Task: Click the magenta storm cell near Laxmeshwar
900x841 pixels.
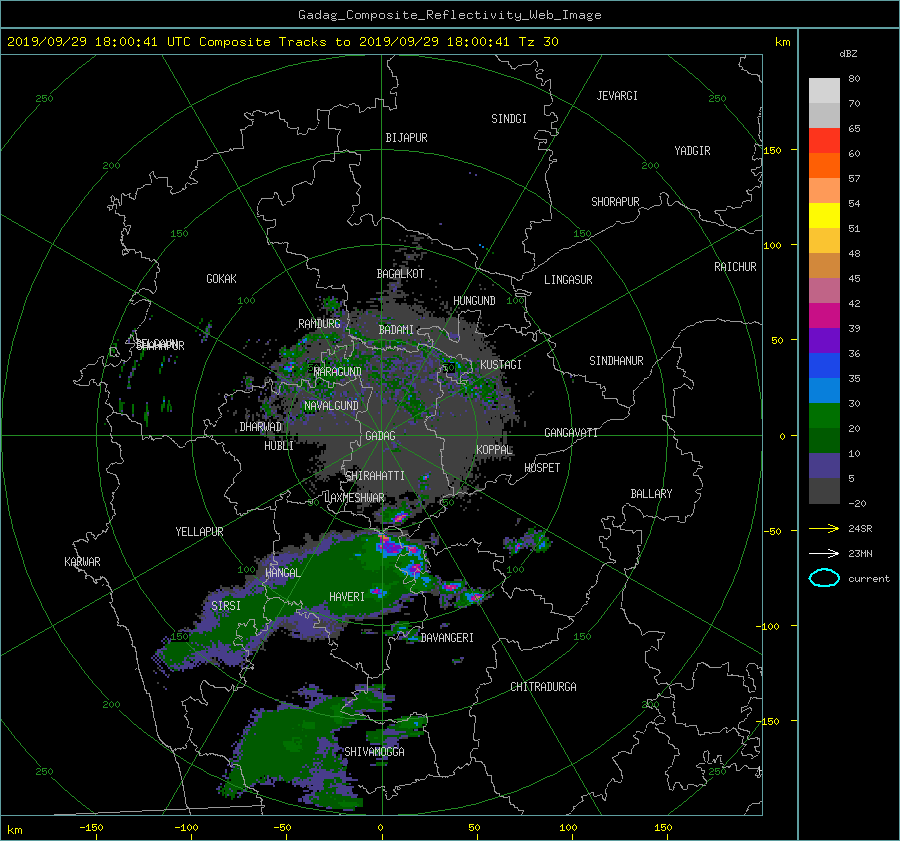Action: coord(398,517)
